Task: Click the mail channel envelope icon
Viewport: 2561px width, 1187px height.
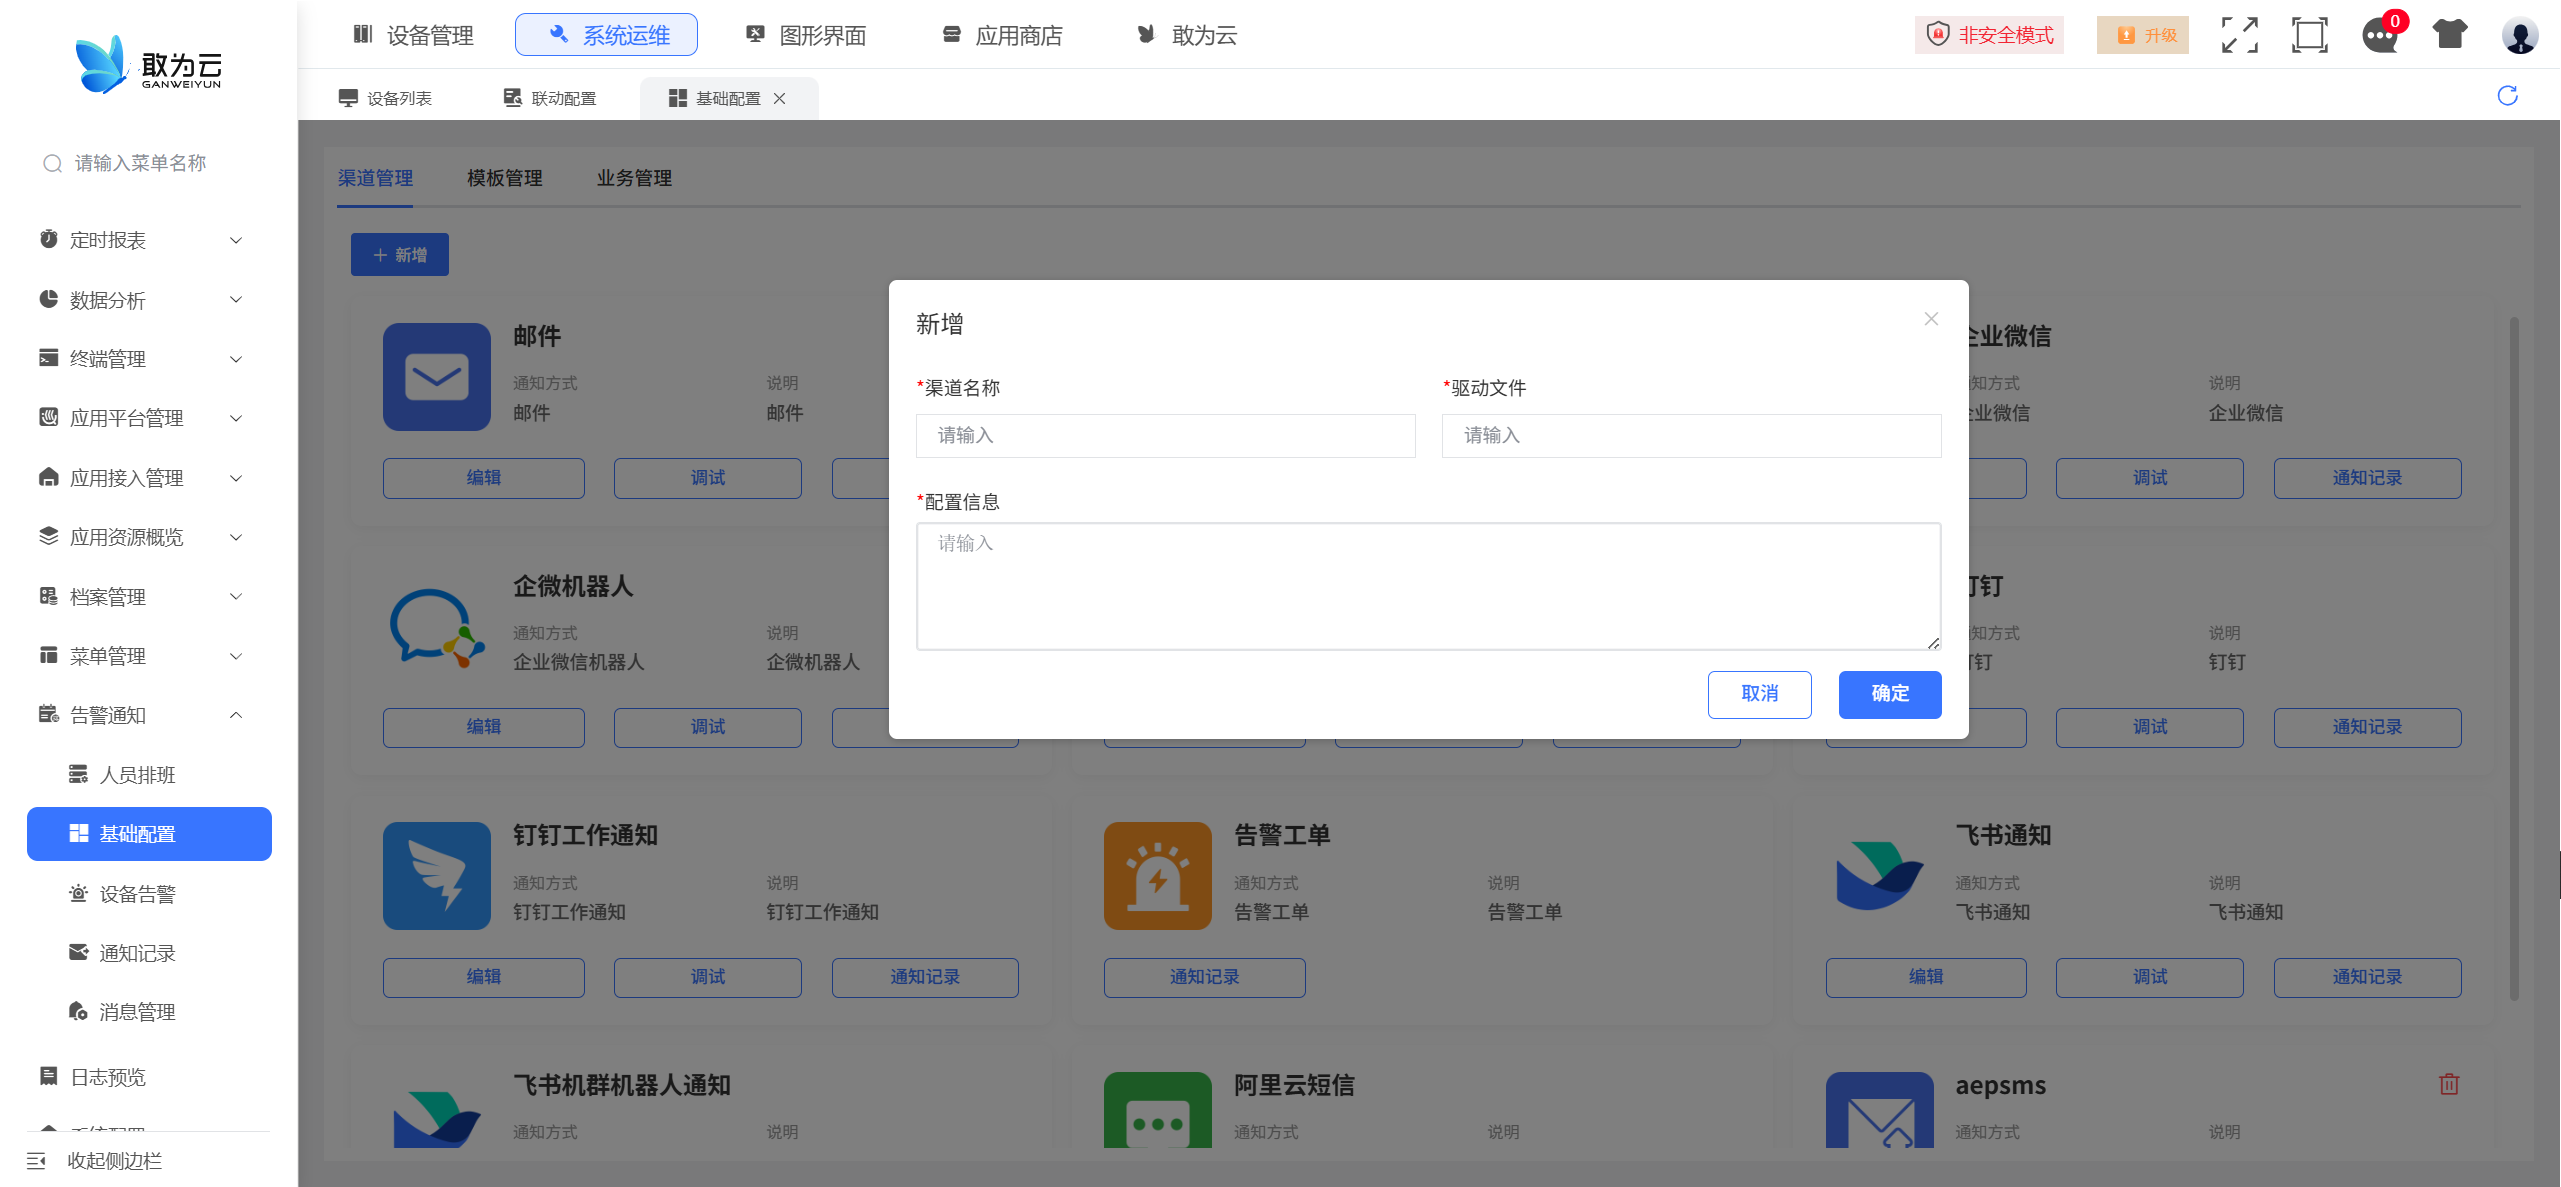Action: (437, 377)
